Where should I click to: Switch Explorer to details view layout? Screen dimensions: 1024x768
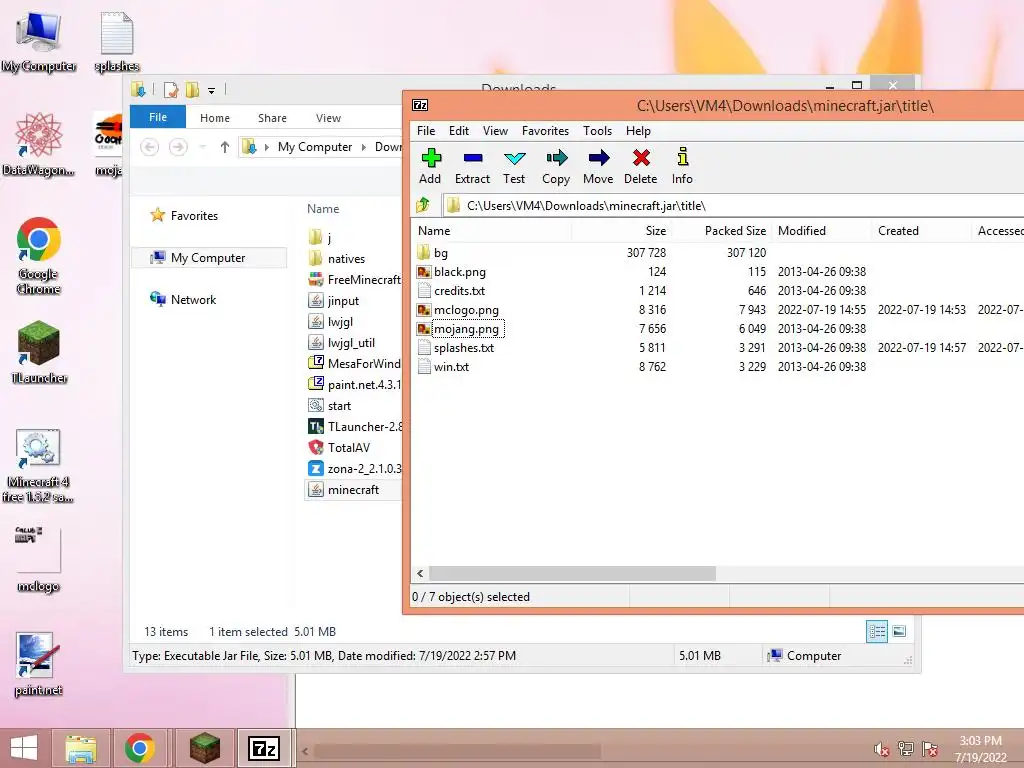tap(876, 632)
